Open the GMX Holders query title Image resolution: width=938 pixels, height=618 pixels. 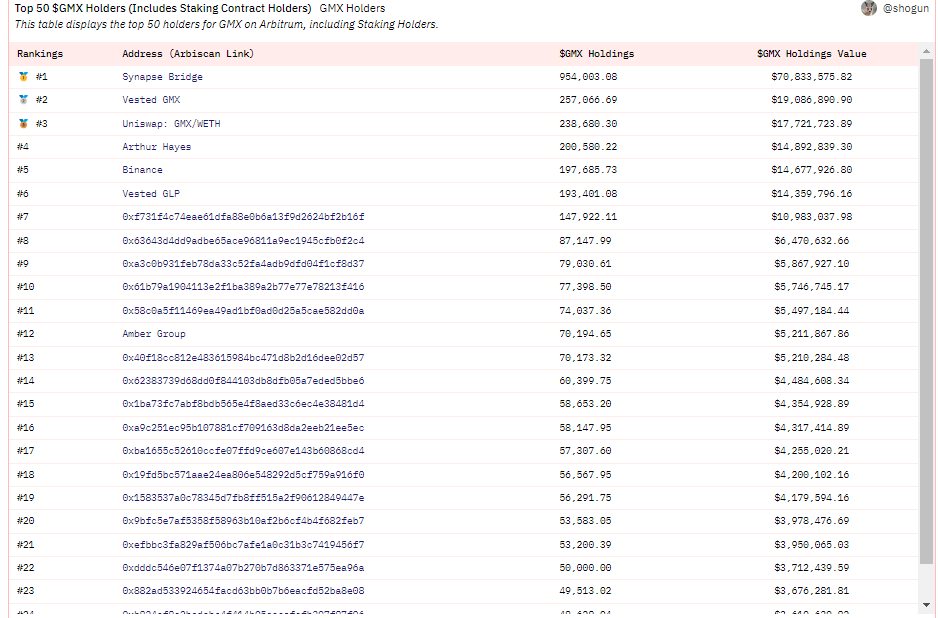point(352,8)
